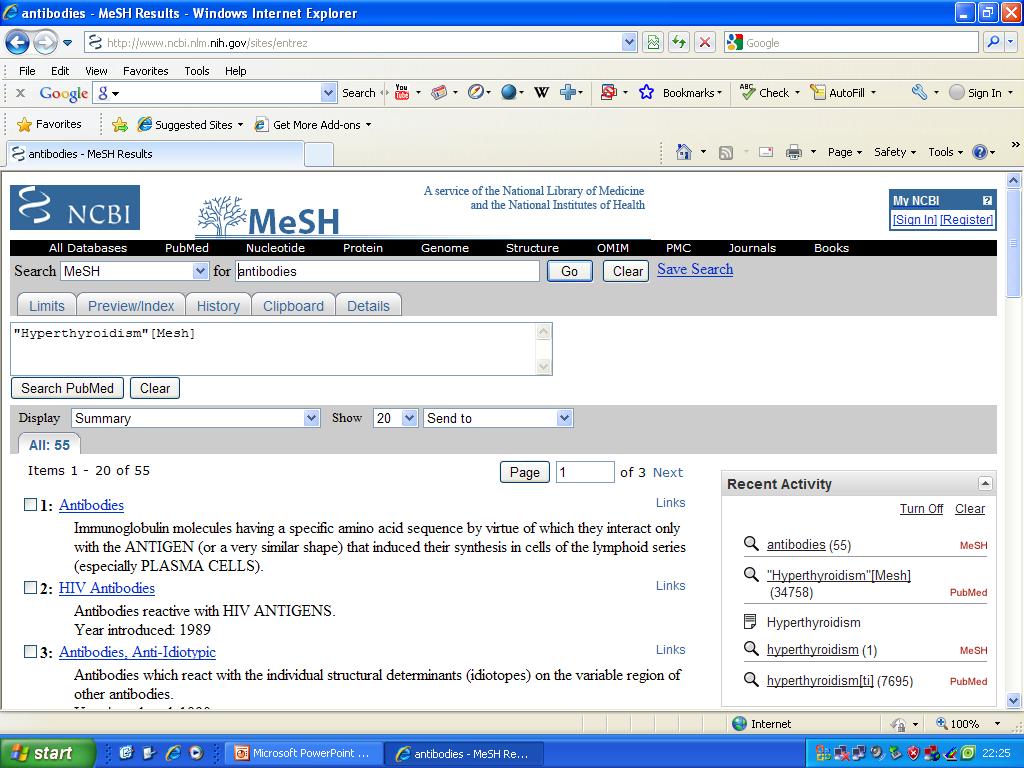Open the HIV Antibodies result link

106,588
